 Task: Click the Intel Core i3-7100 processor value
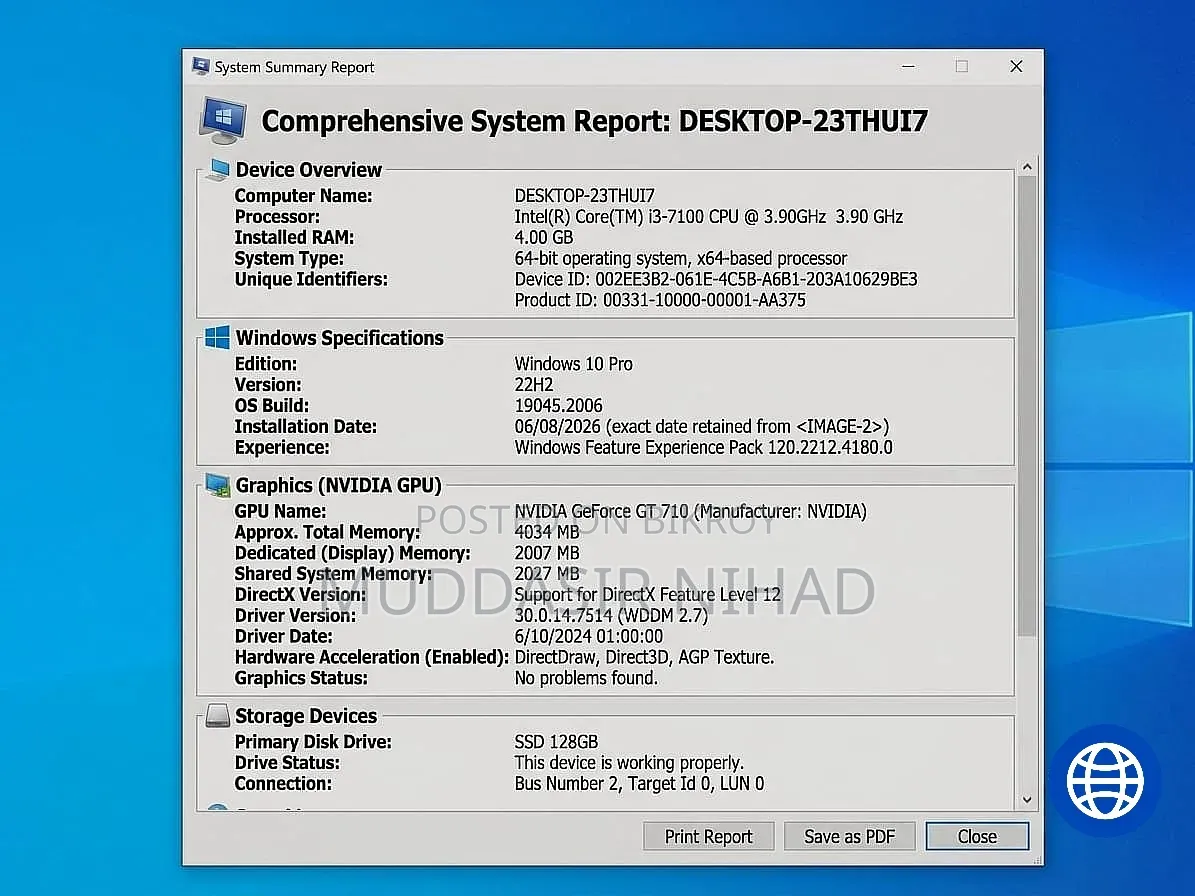pyautogui.click(x=709, y=216)
